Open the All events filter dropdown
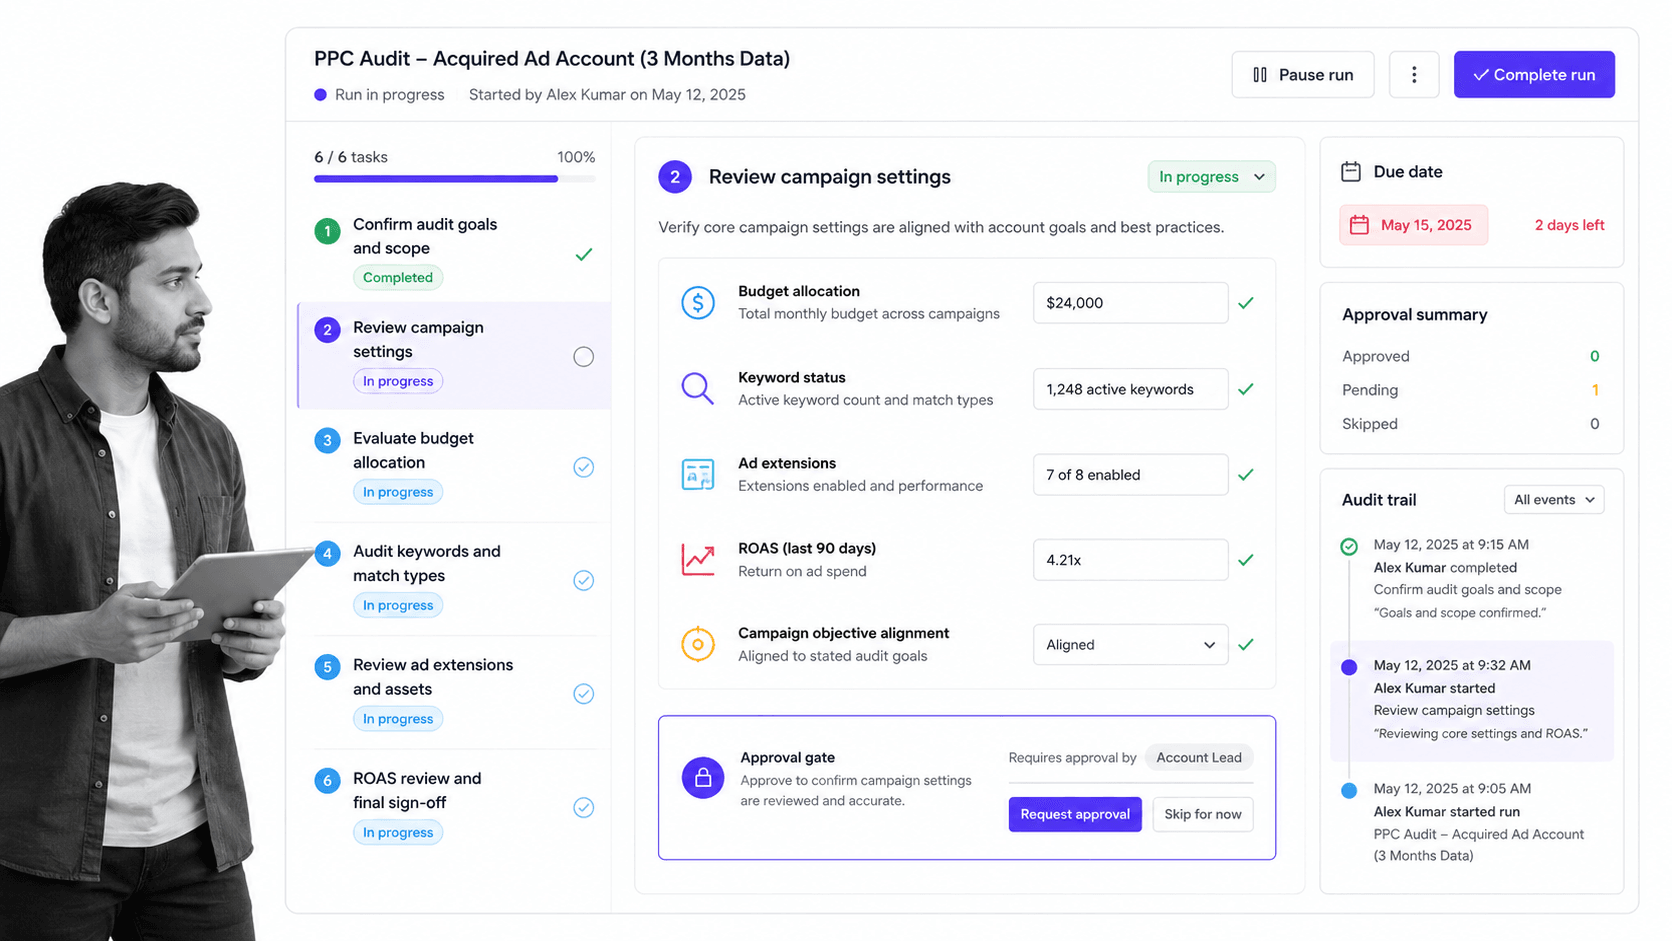The width and height of the screenshot is (1672, 941). click(x=1554, y=500)
